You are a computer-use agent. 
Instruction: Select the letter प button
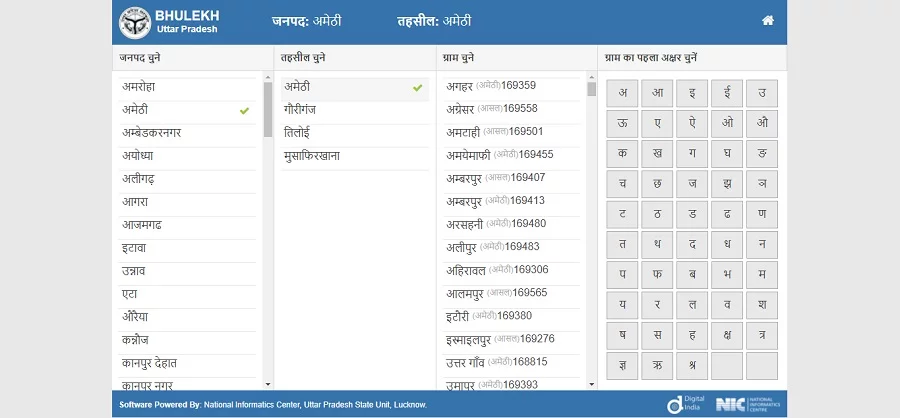[622, 275]
